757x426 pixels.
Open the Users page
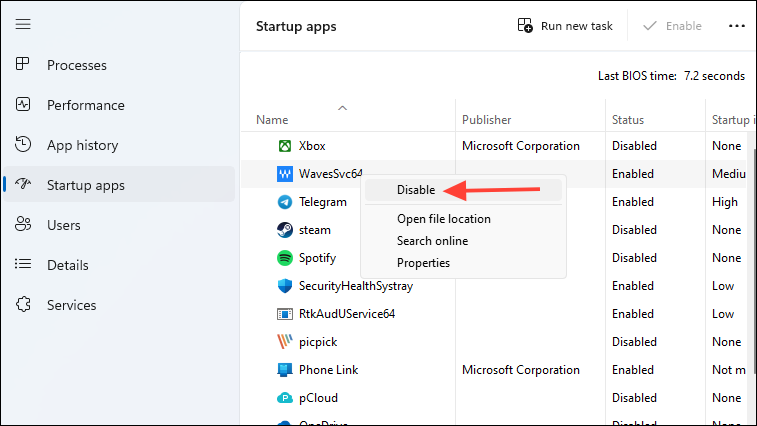[x=64, y=225]
